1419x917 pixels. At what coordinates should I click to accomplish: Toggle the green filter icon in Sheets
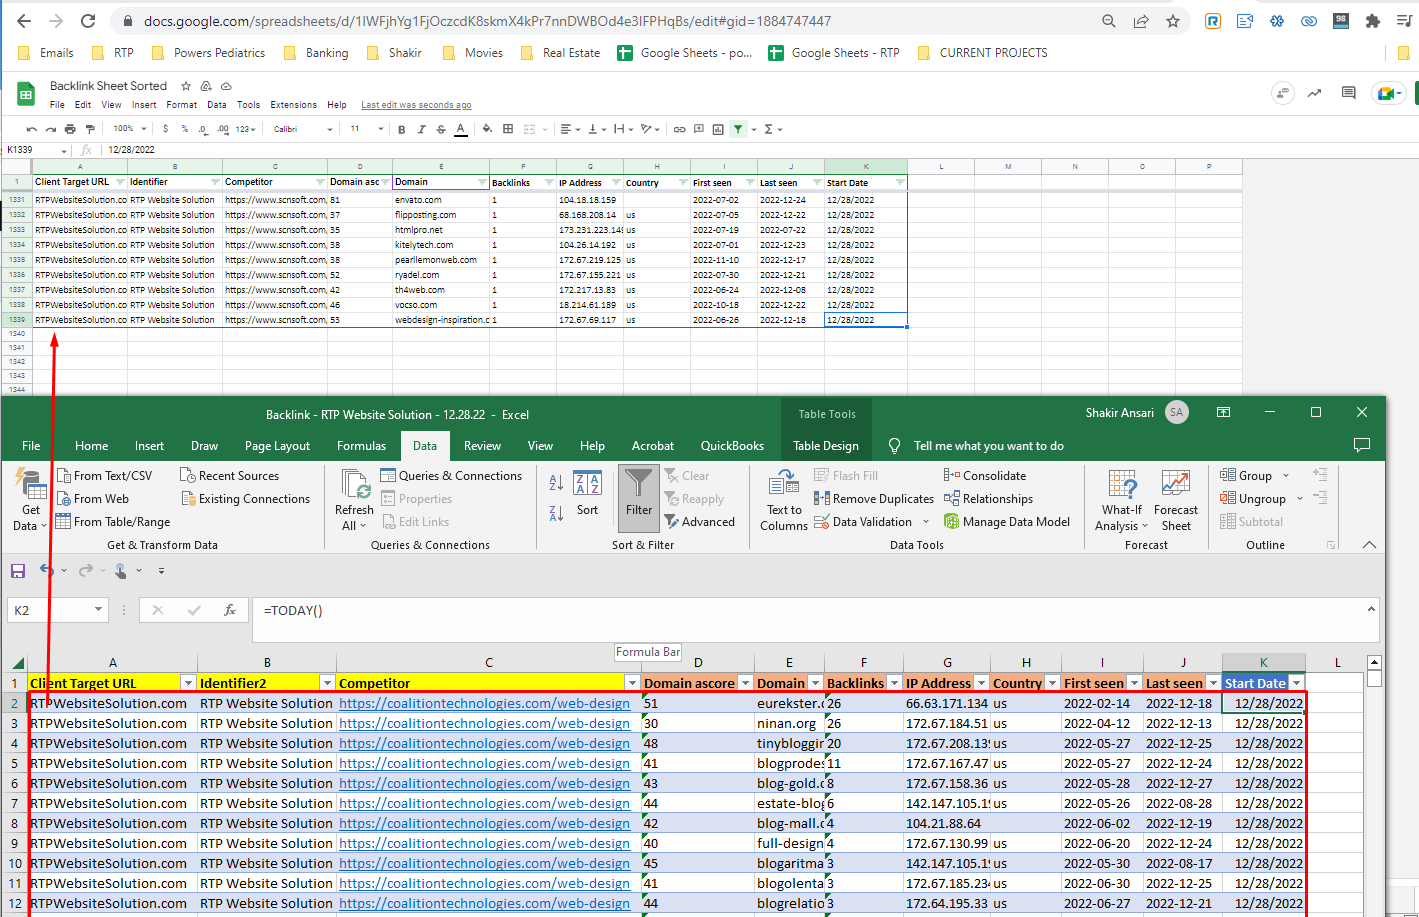coord(738,129)
